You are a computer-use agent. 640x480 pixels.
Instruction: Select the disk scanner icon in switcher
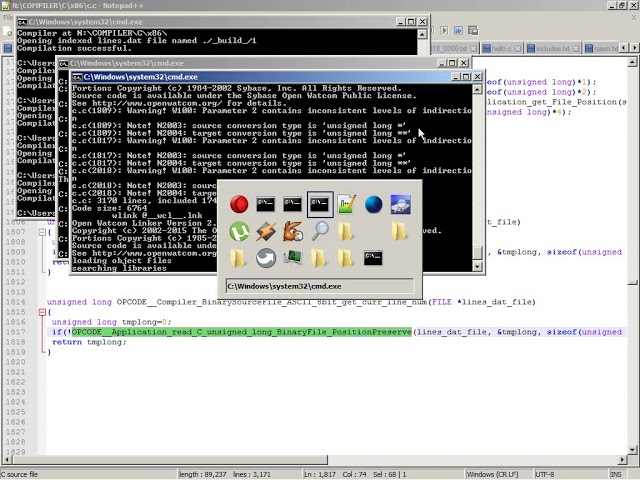[400, 204]
